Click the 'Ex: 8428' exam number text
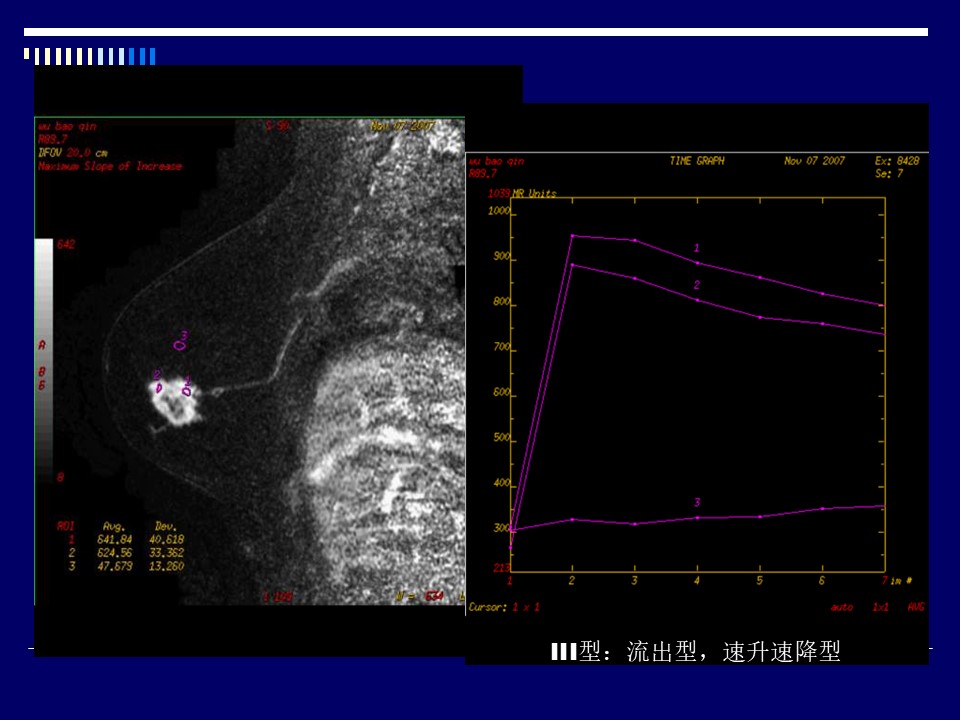This screenshot has height=720, width=960. 898,160
